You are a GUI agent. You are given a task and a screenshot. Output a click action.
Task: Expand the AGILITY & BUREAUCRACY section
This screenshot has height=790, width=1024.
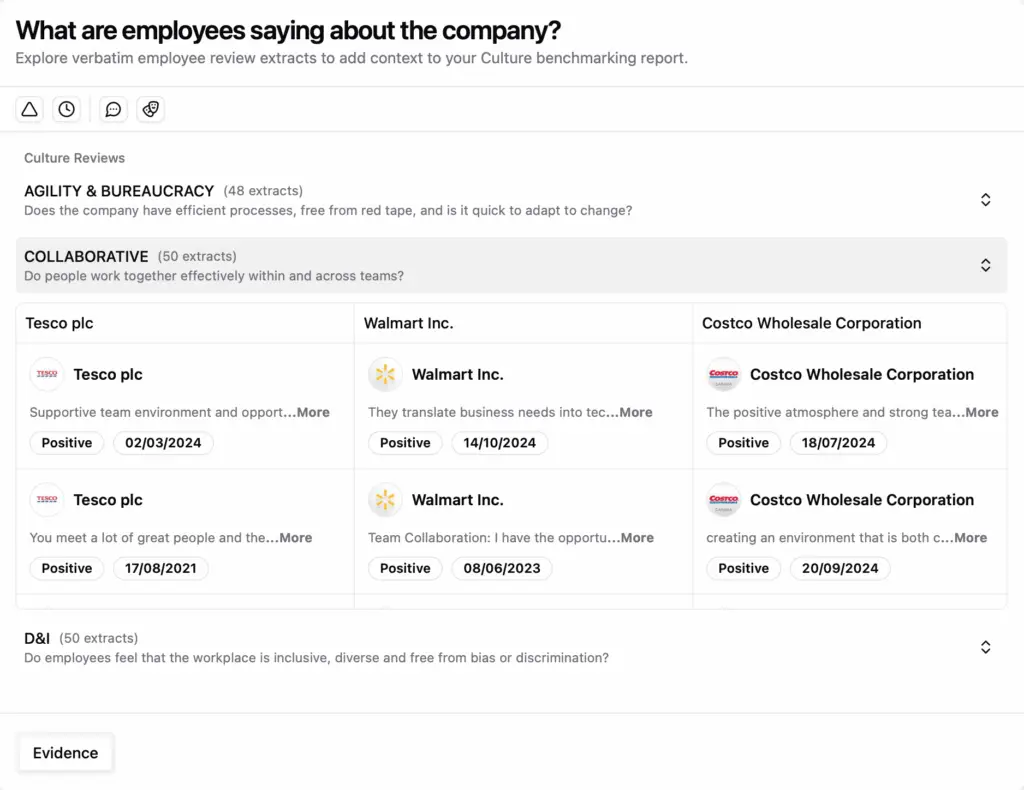[x=985, y=199]
